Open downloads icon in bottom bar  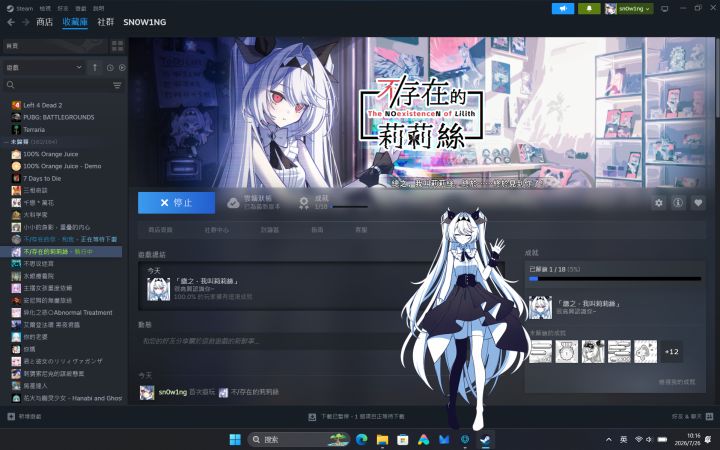coord(312,416)
